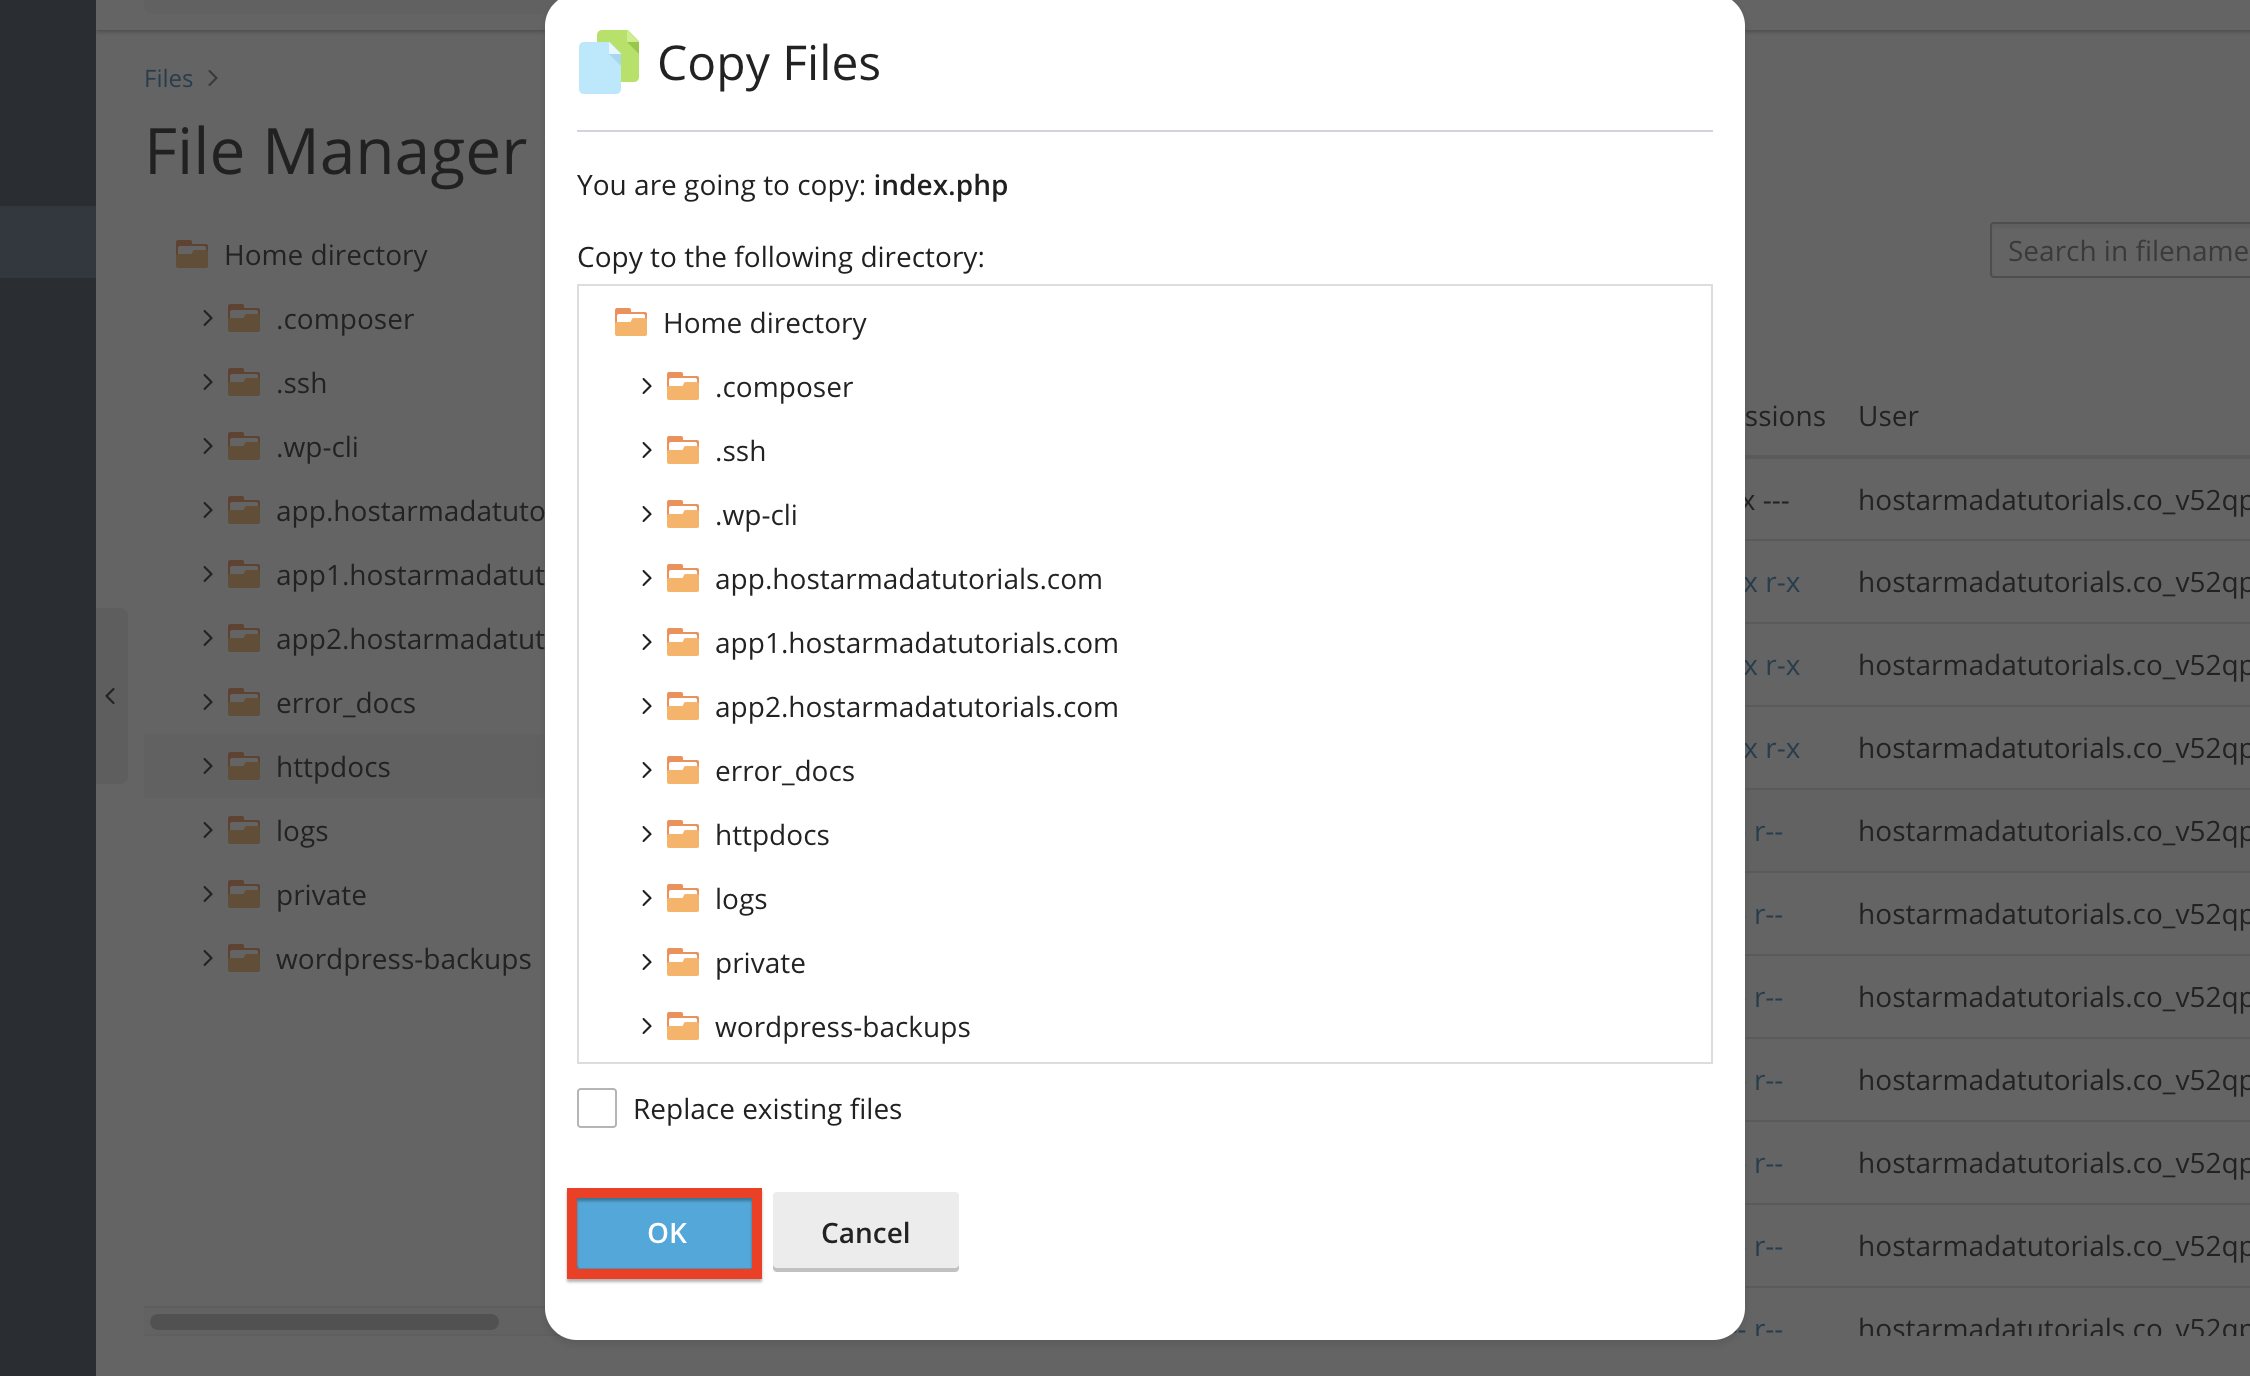This screenshot has height=1376, width=2250.
Task: Expand .composer chevron in background File Manager
Action: 207,318
